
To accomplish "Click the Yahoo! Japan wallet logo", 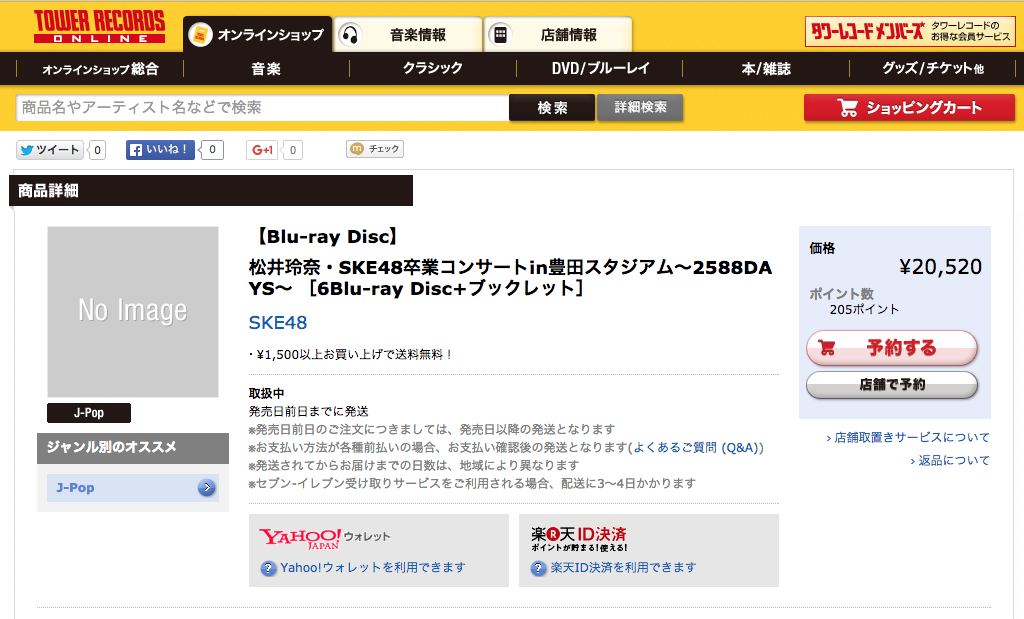I will click(x=300, y=539).
